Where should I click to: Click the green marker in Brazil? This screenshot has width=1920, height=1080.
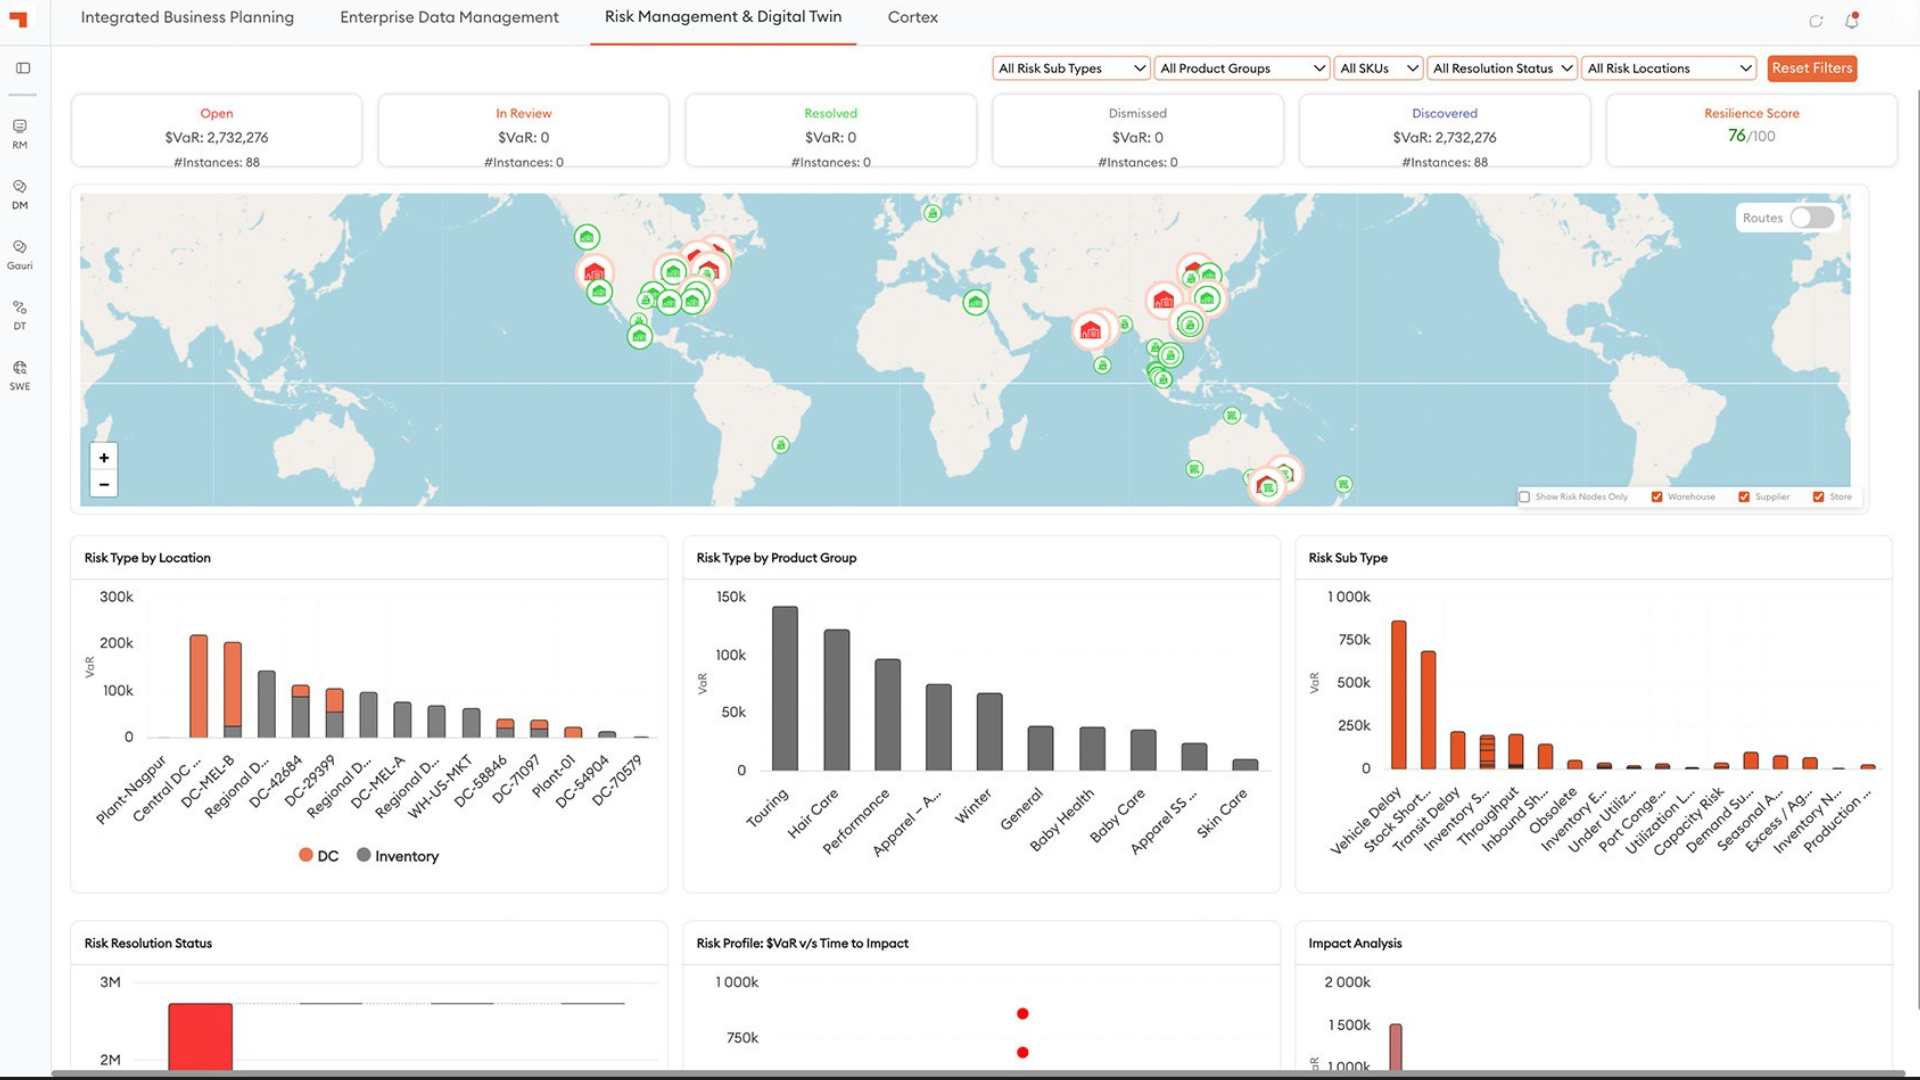click(x=781, y=445)
